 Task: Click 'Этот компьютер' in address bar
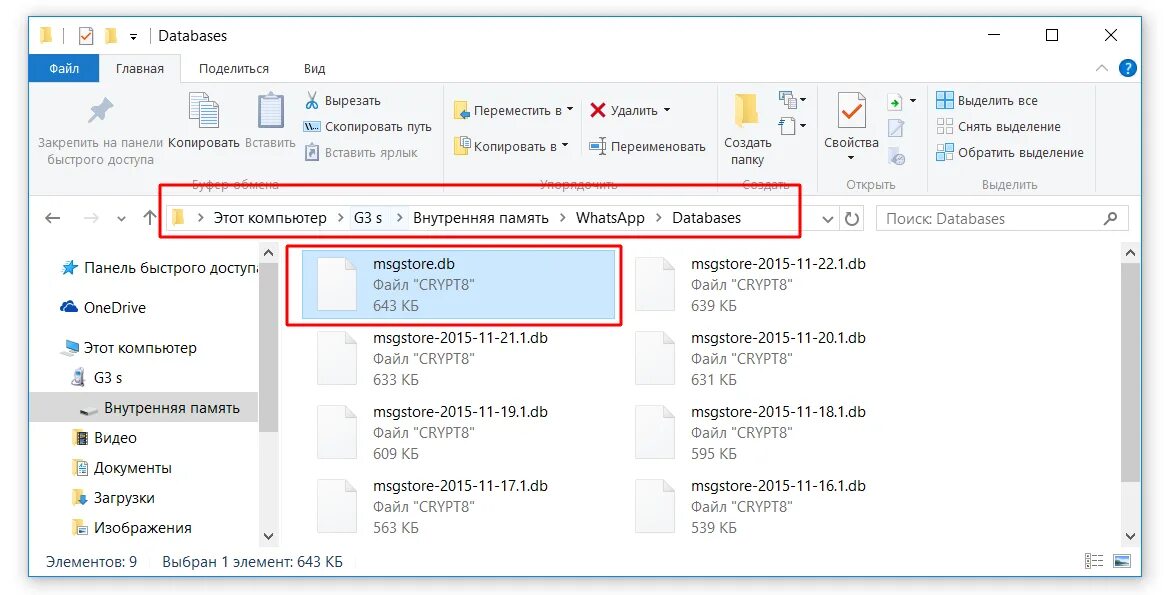click(x=270, y=218)
